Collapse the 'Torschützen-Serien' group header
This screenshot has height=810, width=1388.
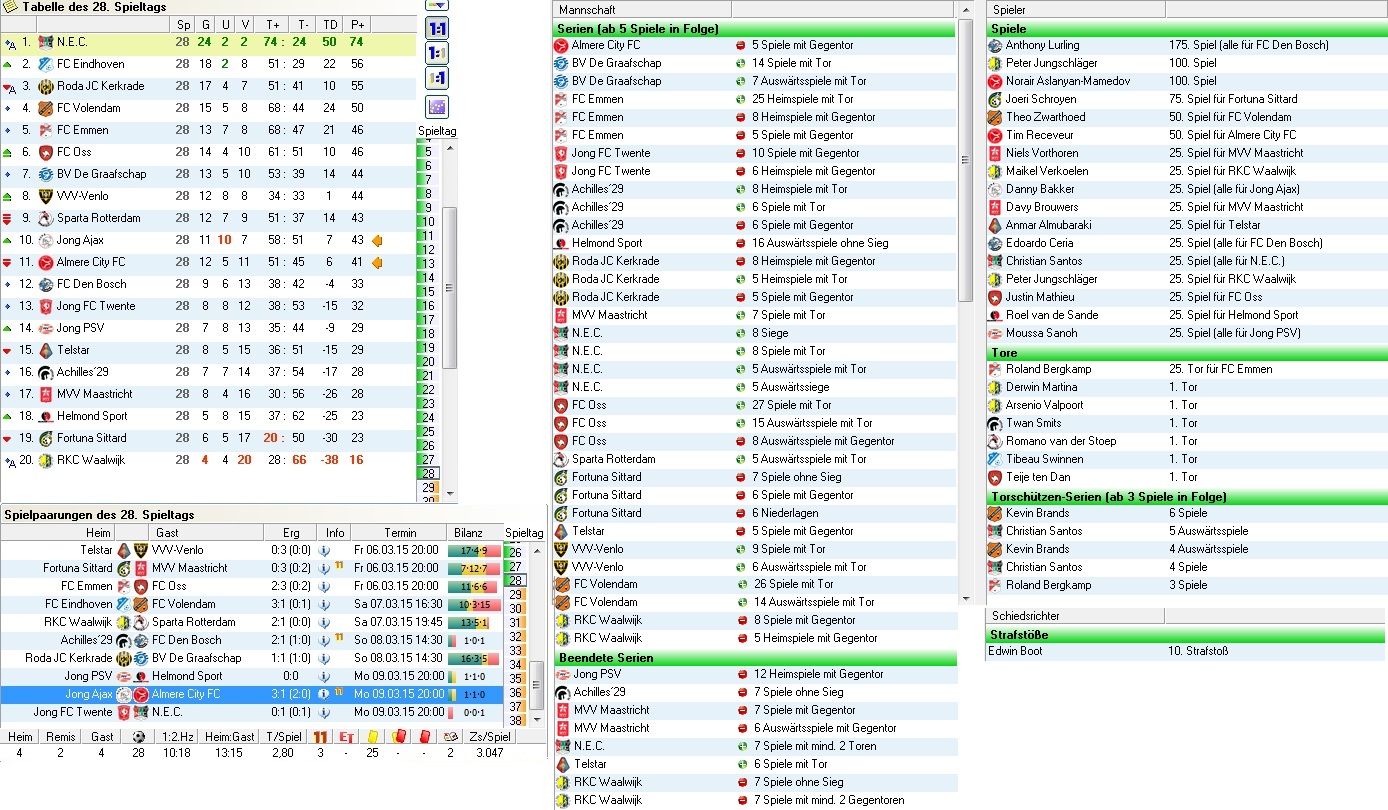point(1187,496)
